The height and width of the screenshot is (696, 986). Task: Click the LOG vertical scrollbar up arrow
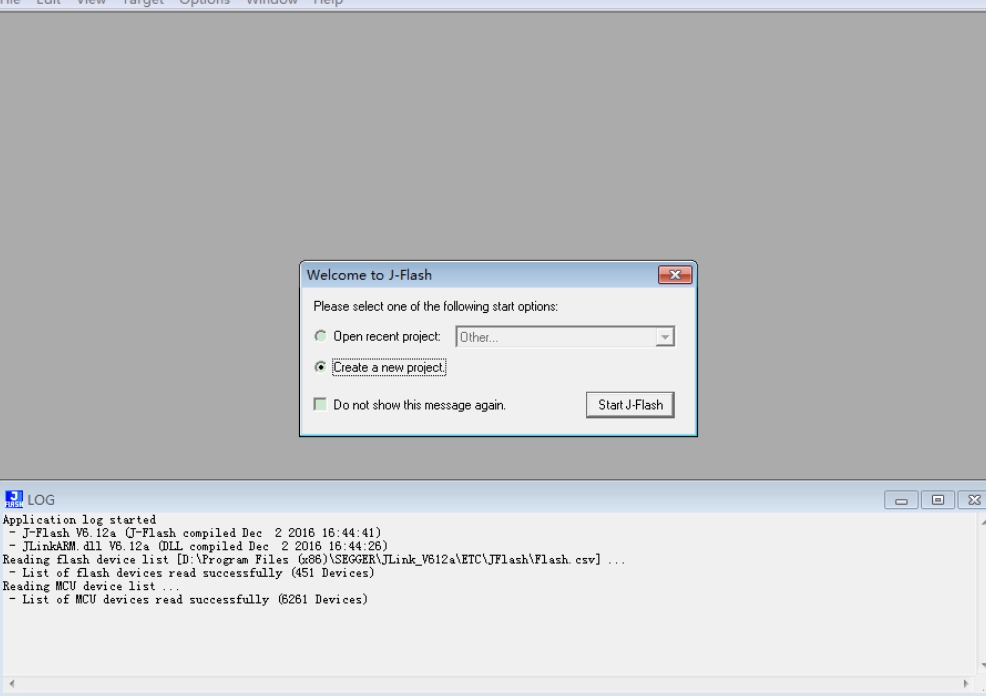point(982,521)
